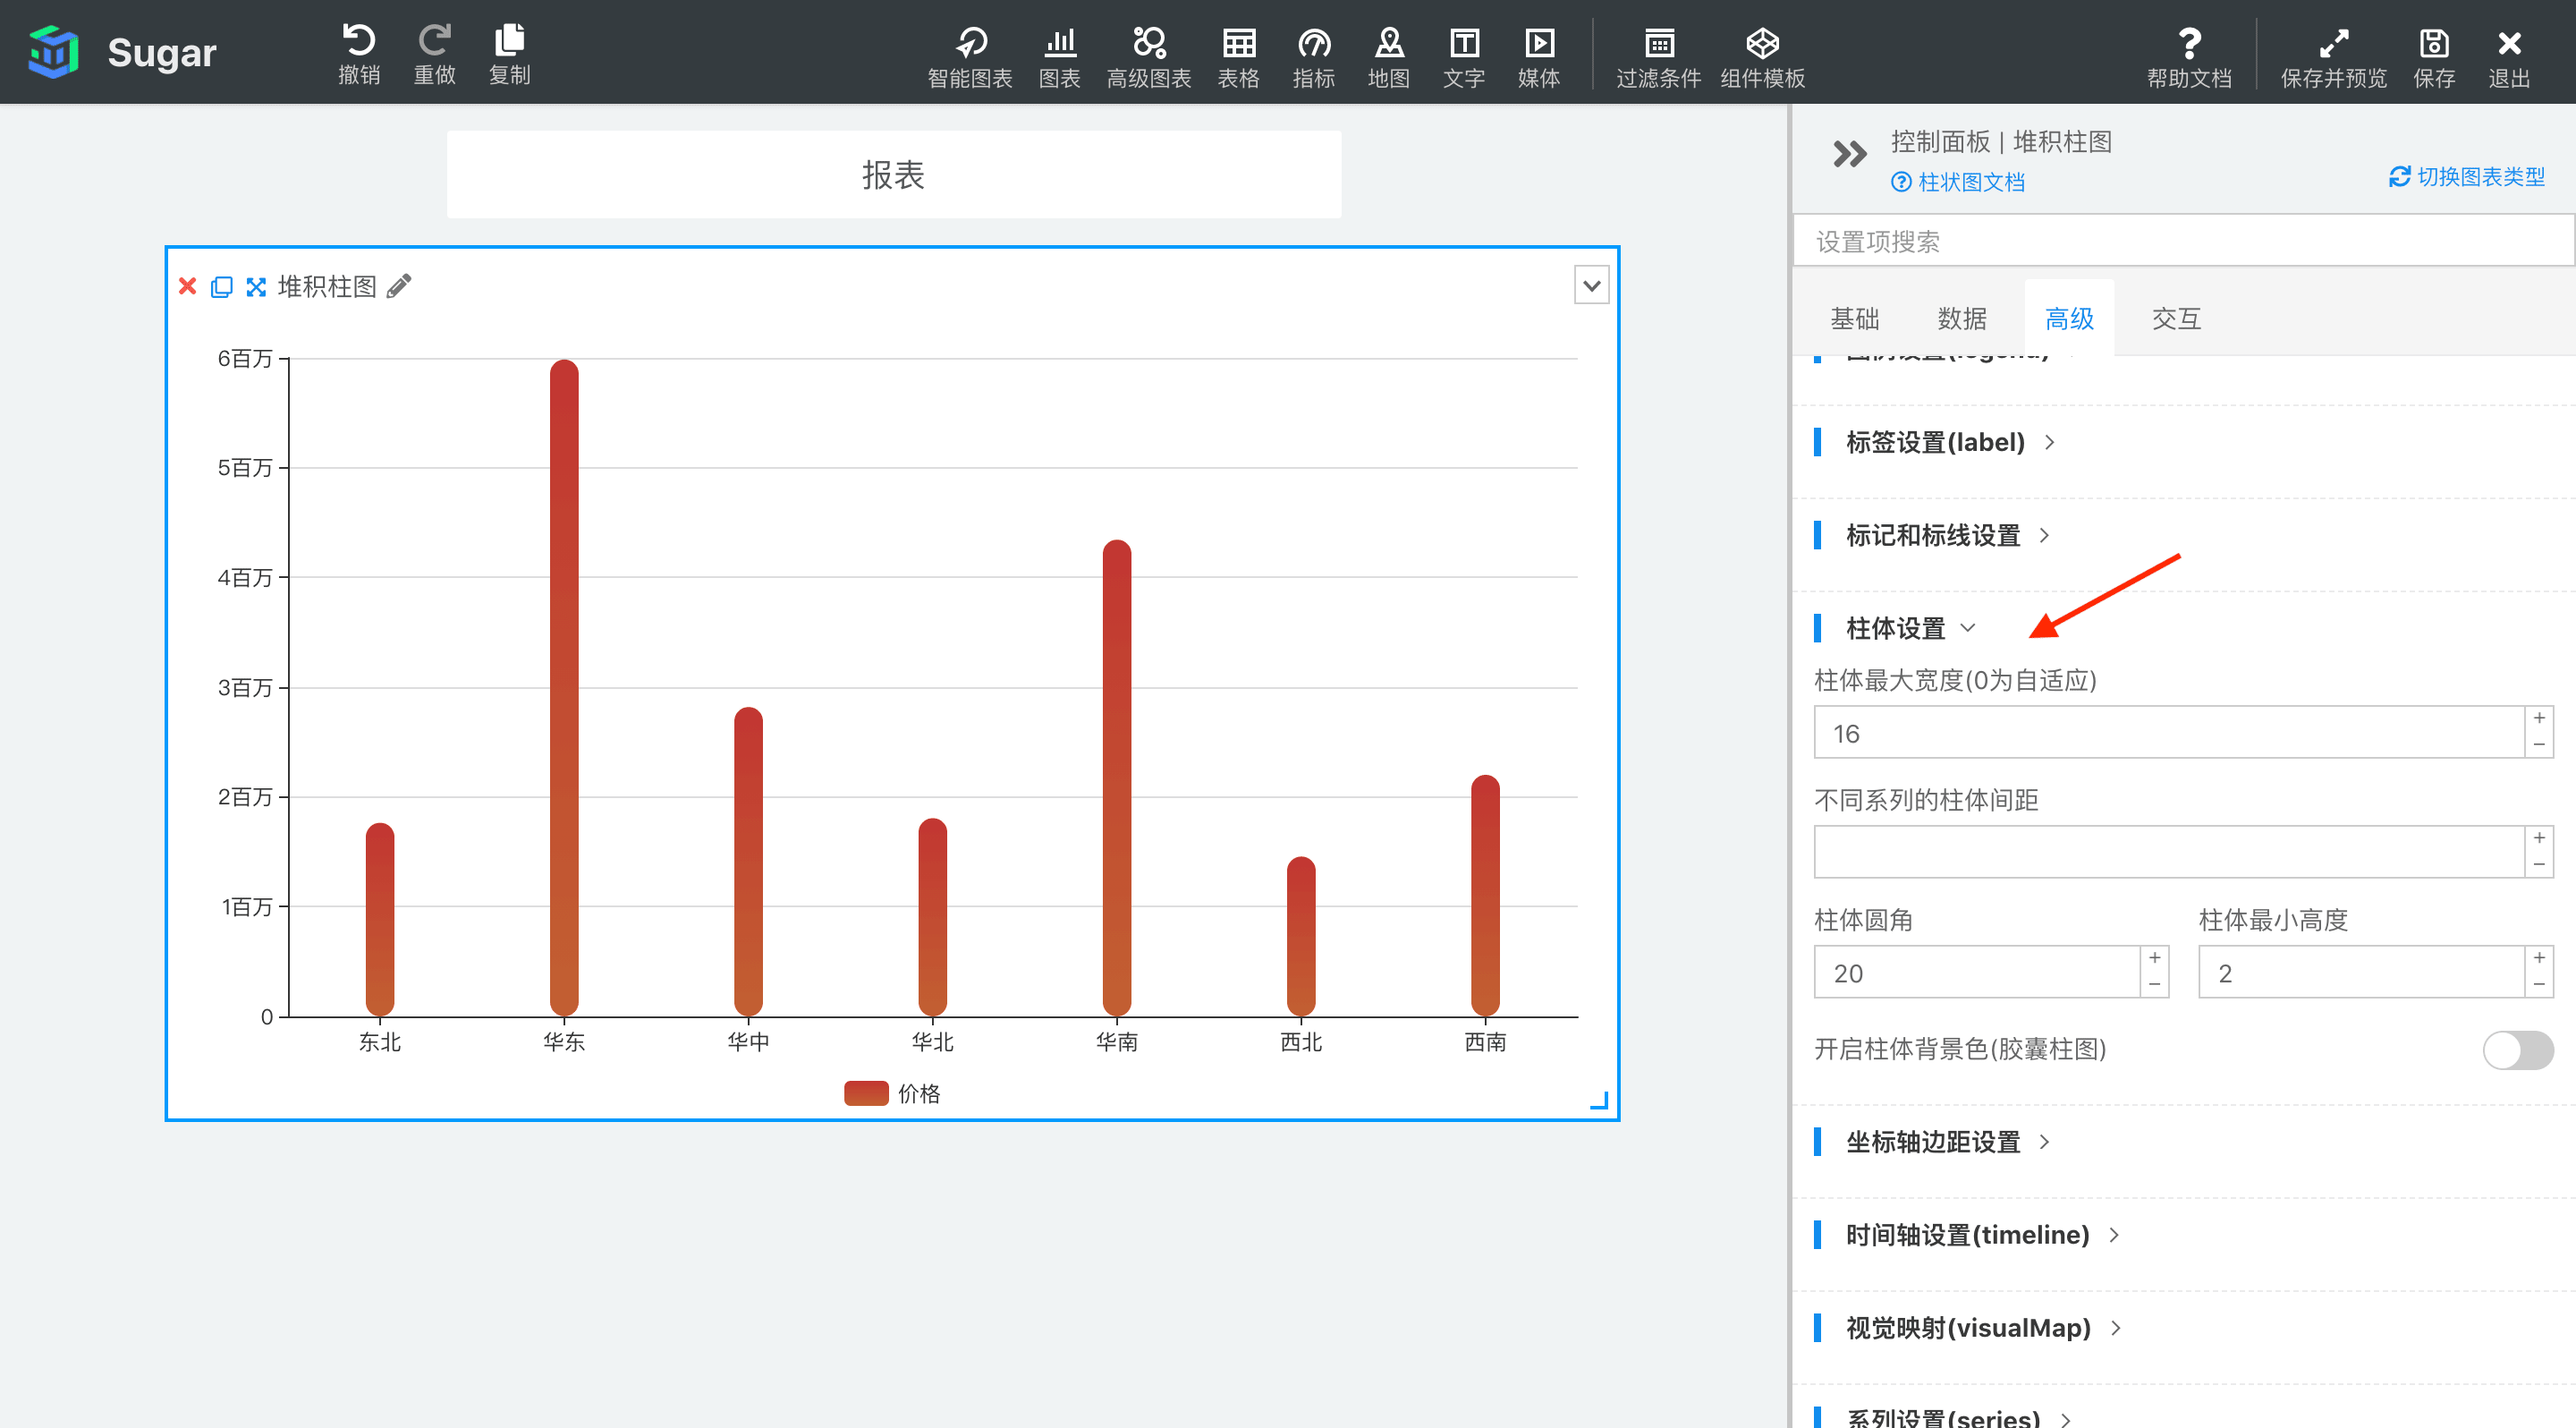This screenshot has height=1428, width=2576.
Task: Expand 标签设置(label) section
Action: 1934,442
